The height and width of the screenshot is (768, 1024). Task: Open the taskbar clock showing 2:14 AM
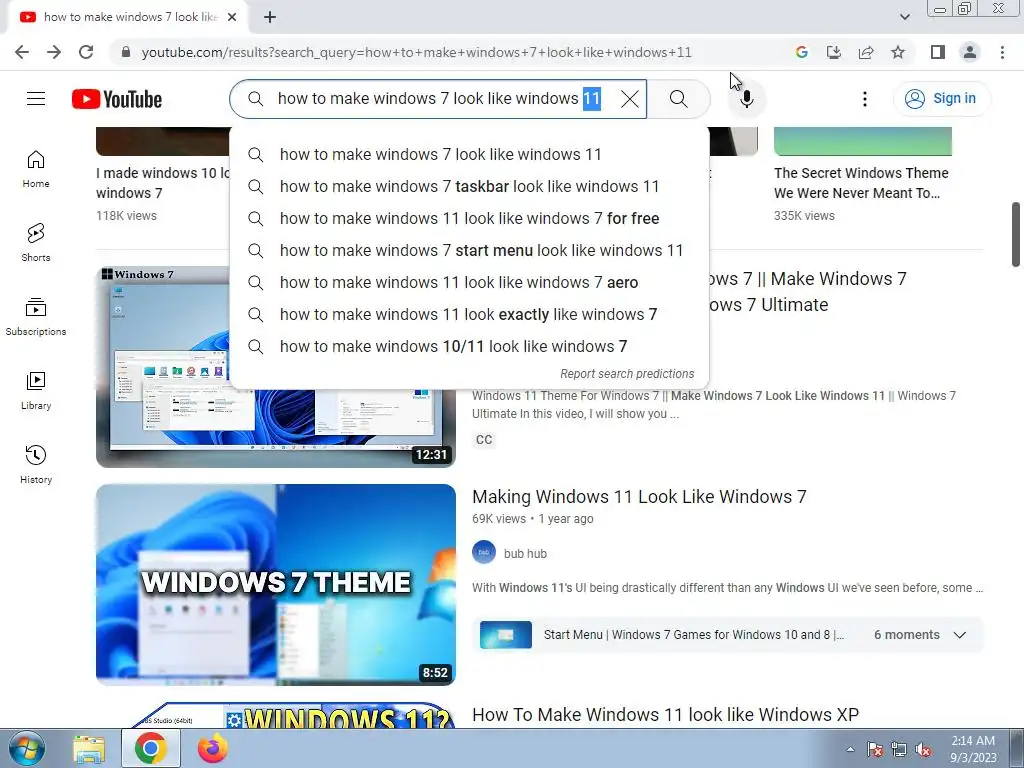click(x=973, y=749)
